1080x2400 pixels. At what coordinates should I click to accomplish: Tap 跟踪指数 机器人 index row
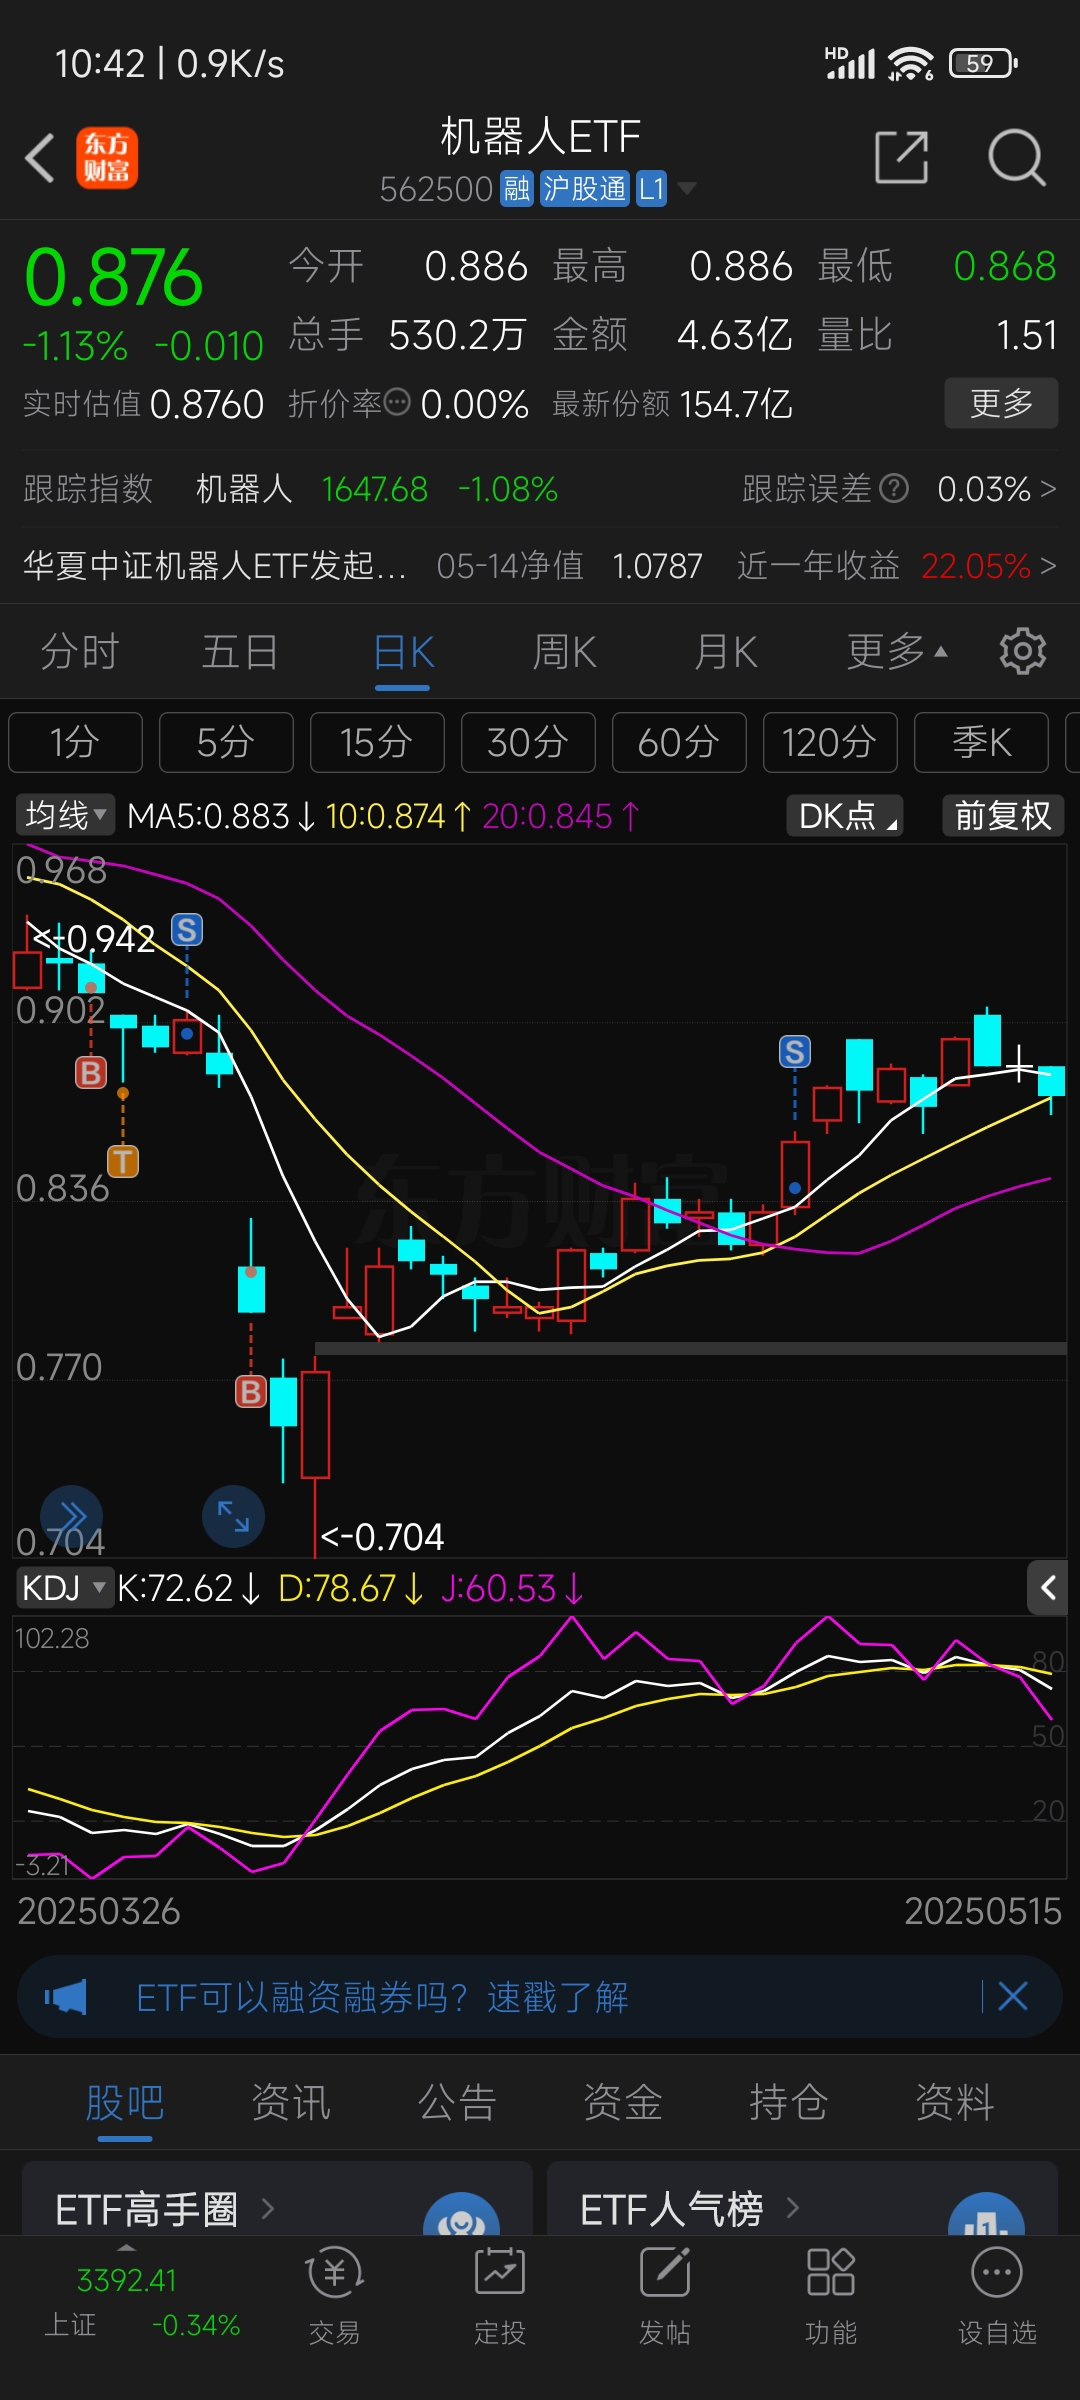pyautogui.click(x=290, y=488)
